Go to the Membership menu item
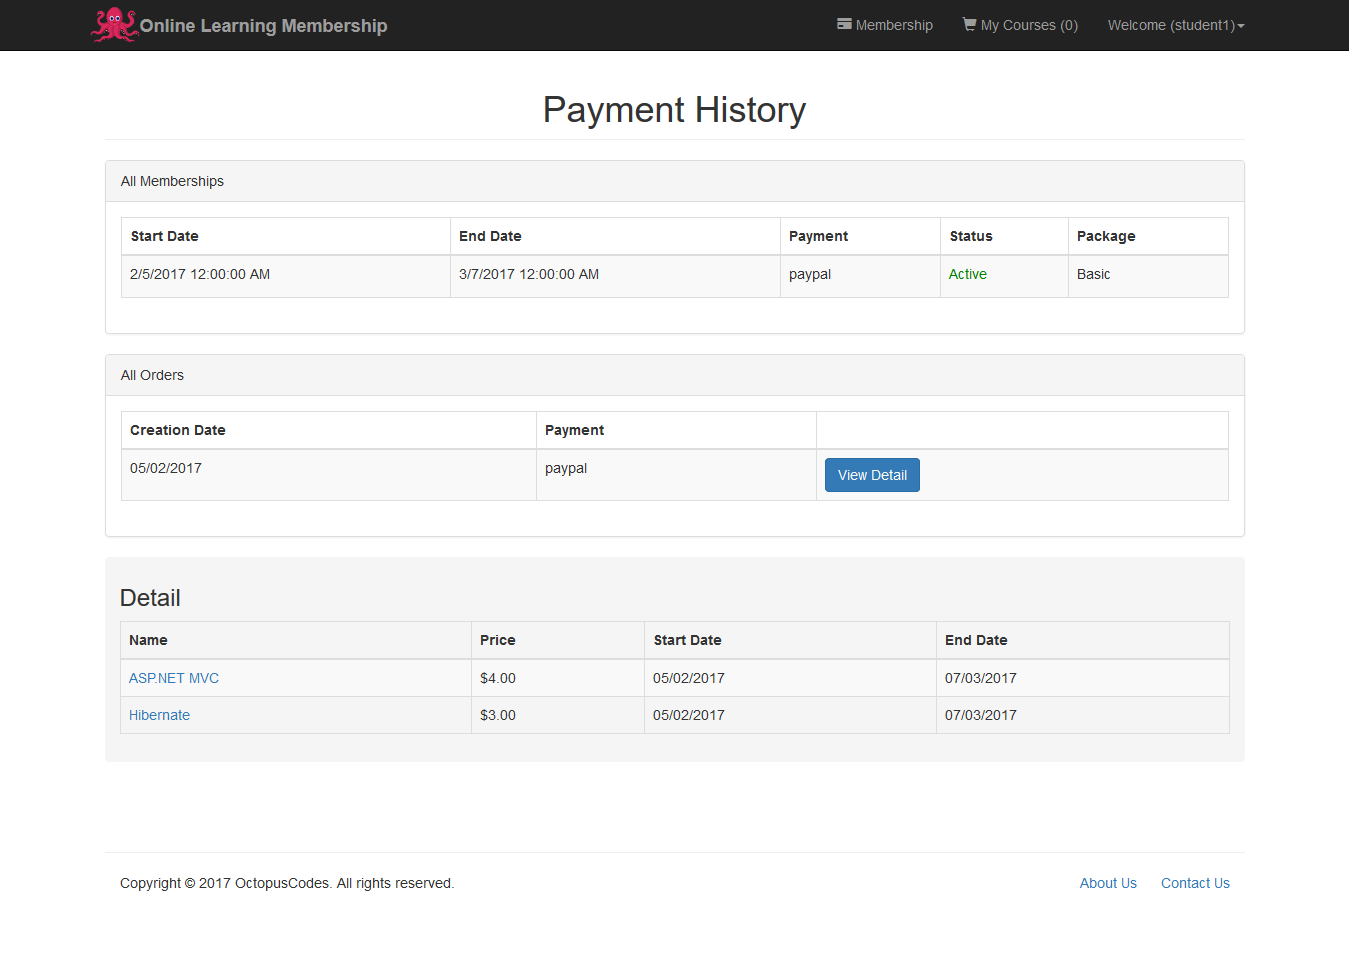The image size is (1349, 953). [894, 25]
